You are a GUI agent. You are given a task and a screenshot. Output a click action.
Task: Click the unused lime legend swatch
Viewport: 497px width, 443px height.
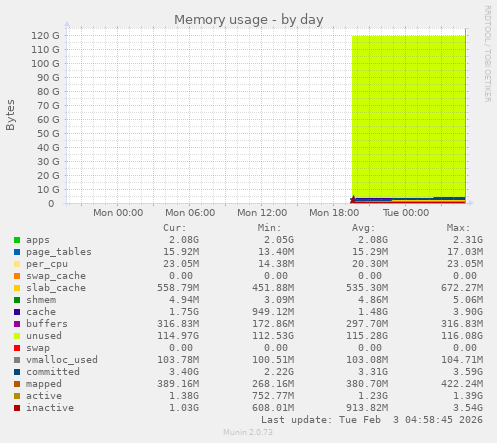click(17, 336)
